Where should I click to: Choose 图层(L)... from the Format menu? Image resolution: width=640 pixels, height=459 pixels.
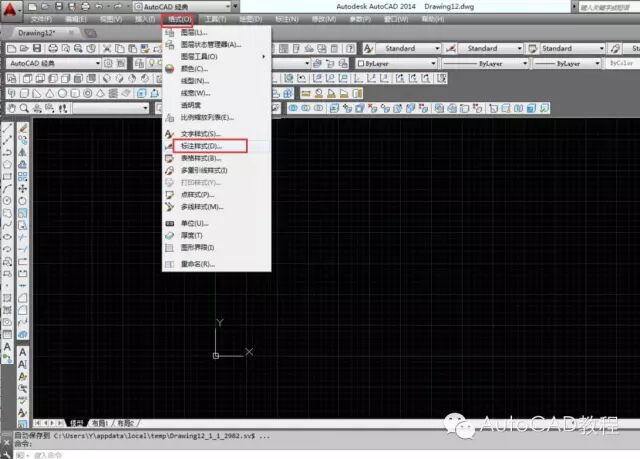(x=217, y=32)
